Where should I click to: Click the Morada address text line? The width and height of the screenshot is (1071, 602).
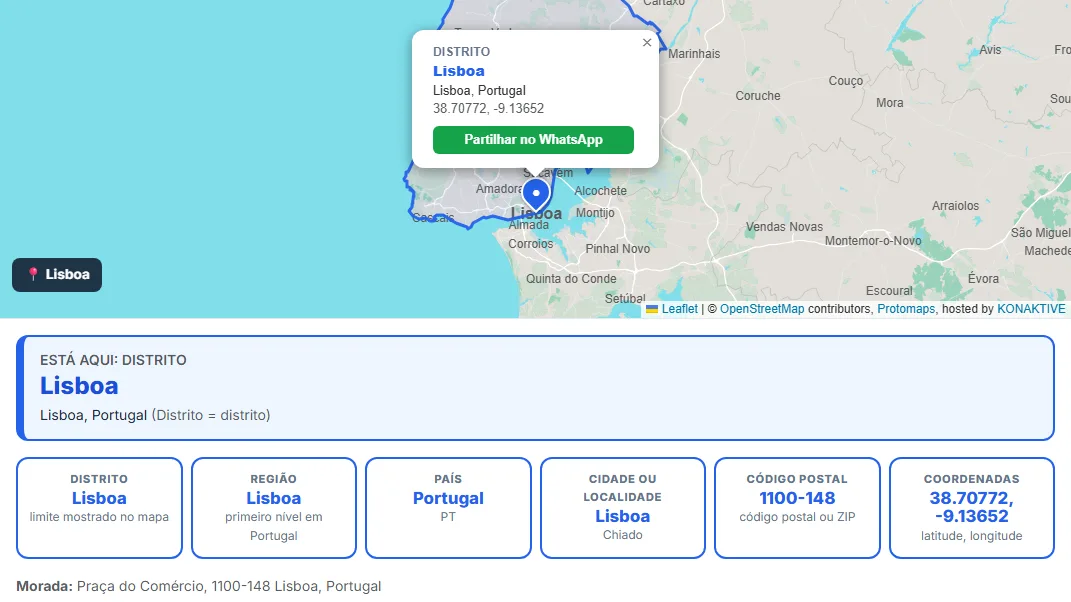point(199,586)
